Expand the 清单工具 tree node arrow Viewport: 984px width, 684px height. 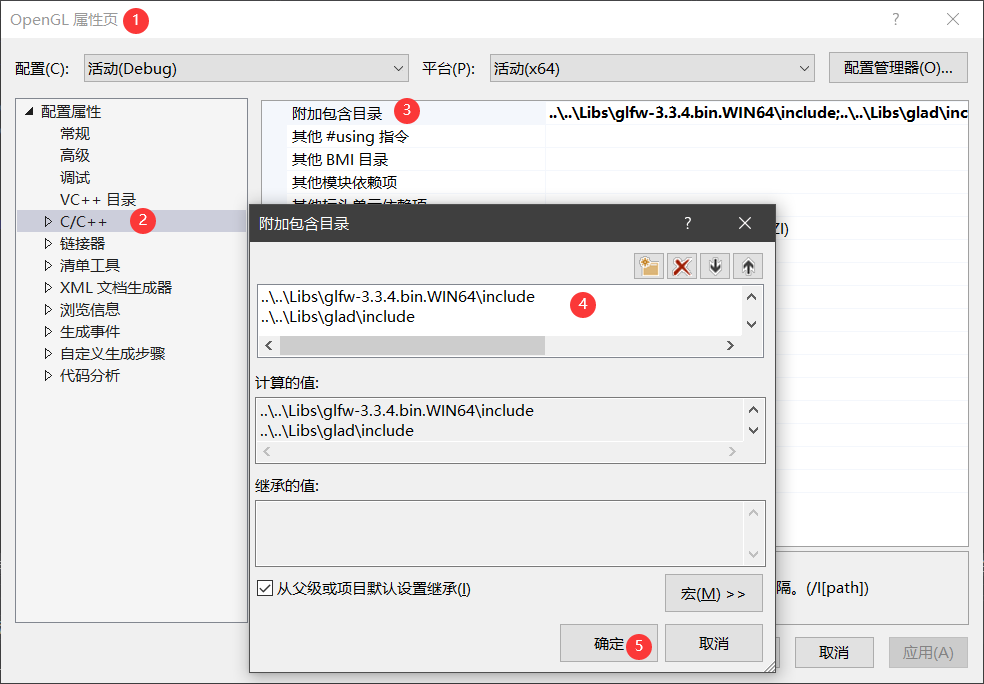click(48, 265)
